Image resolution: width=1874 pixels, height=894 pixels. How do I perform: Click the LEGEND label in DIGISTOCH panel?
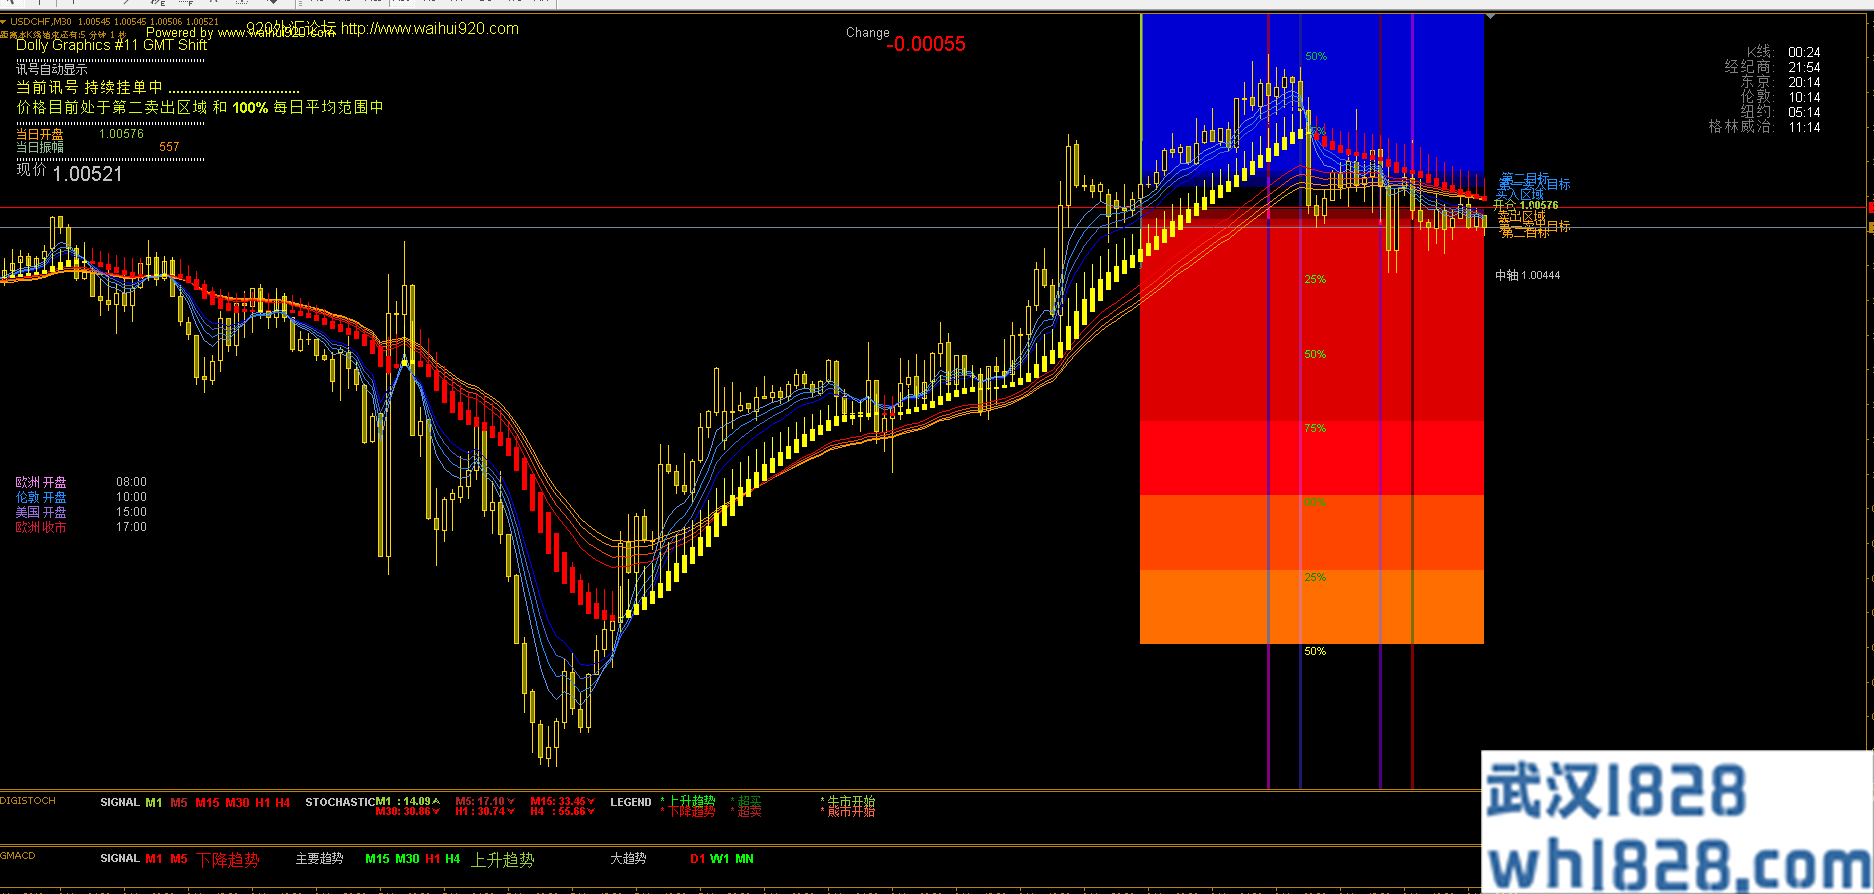[631, 802]
